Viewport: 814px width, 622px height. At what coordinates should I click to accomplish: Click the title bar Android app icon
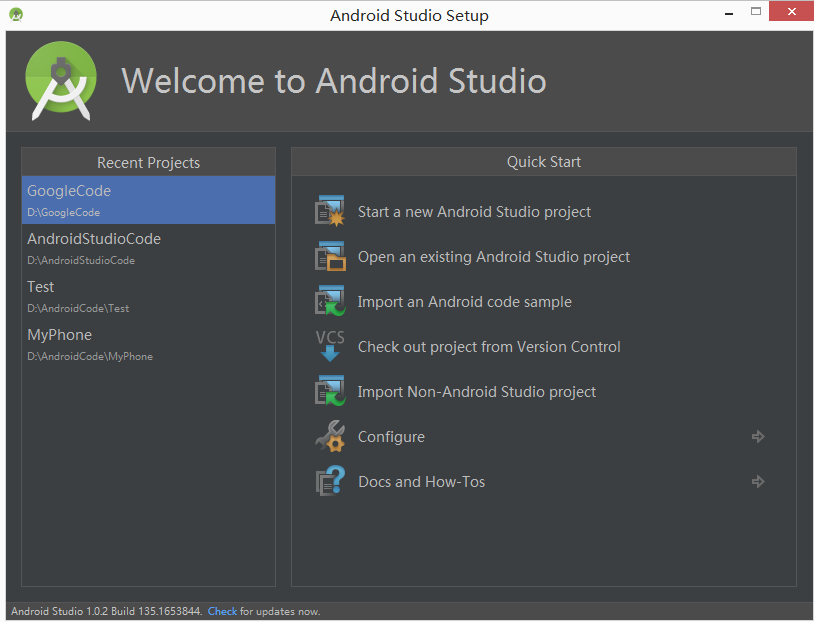point(16,15)
